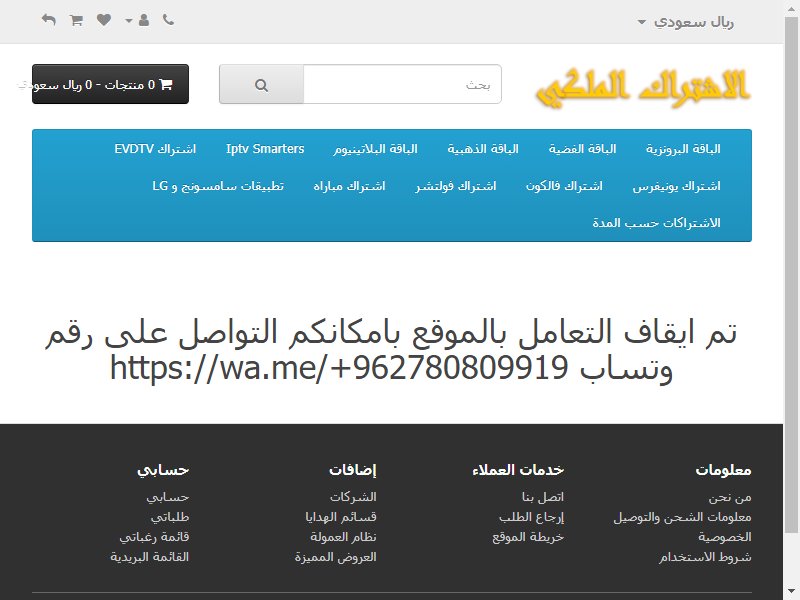Open إرجاع الطلب footer link
The image size is (800, 600).
pos(532,517)
